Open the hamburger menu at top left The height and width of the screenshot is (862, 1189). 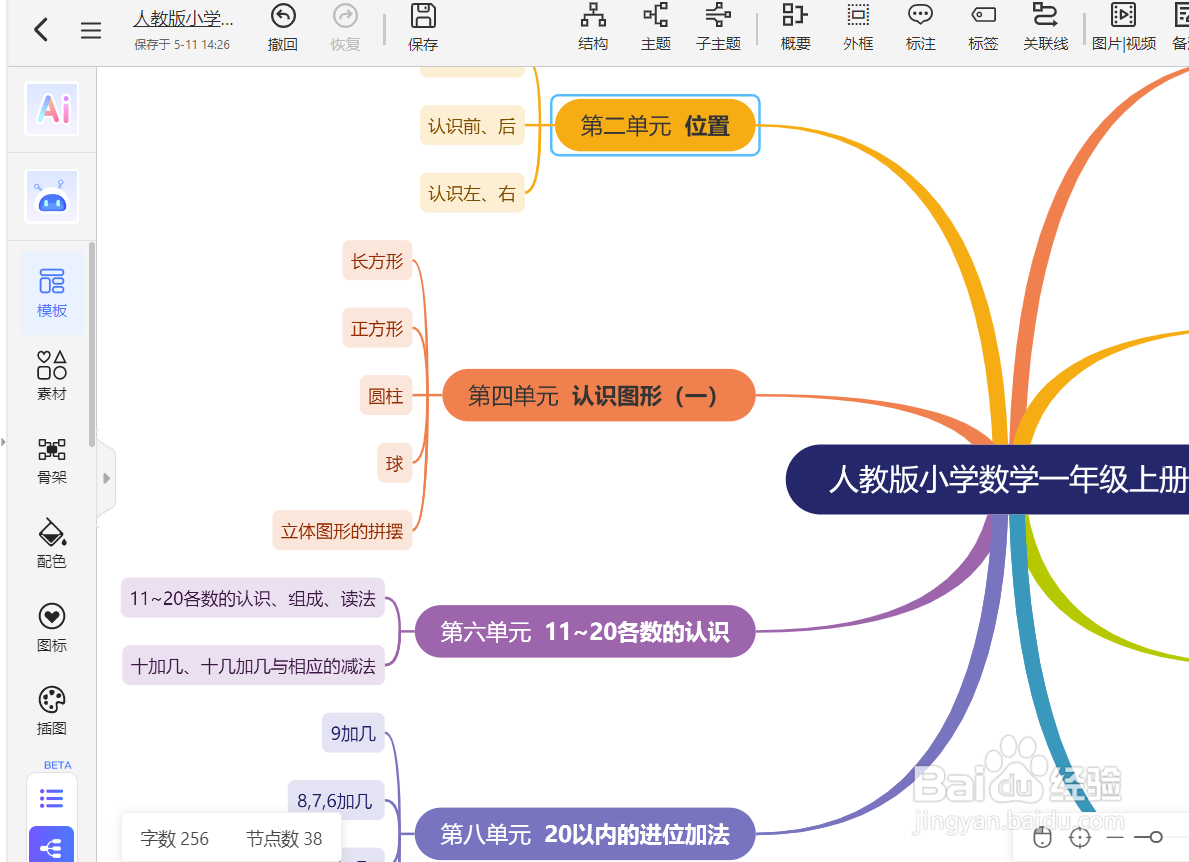coord(91,30)
